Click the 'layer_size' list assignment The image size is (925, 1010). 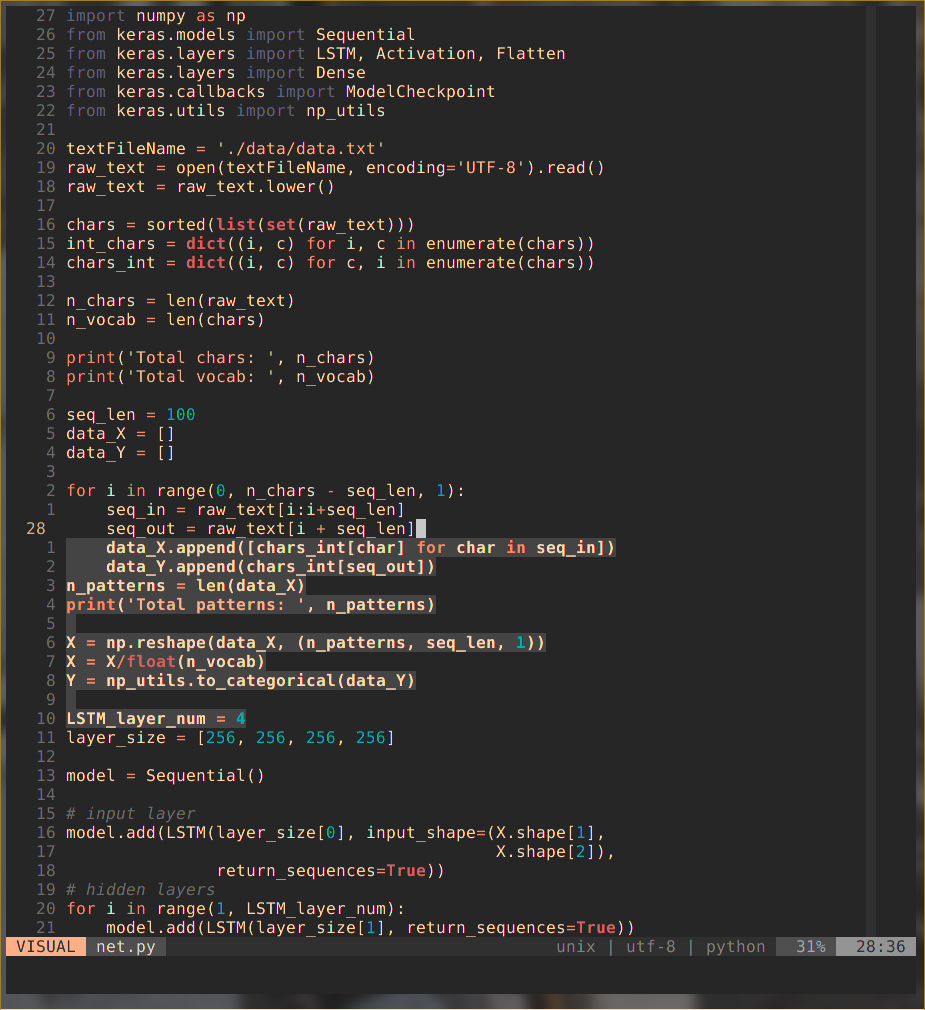click(230, 738)
